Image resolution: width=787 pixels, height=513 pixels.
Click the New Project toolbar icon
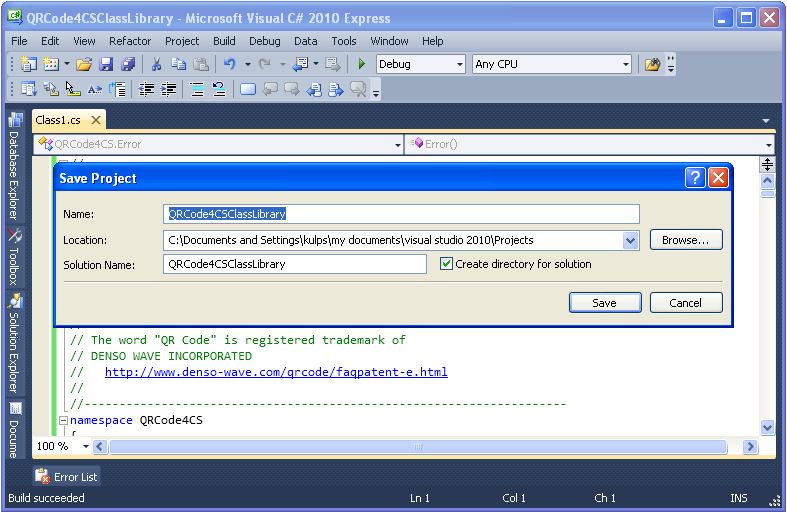tap(29, 64)
